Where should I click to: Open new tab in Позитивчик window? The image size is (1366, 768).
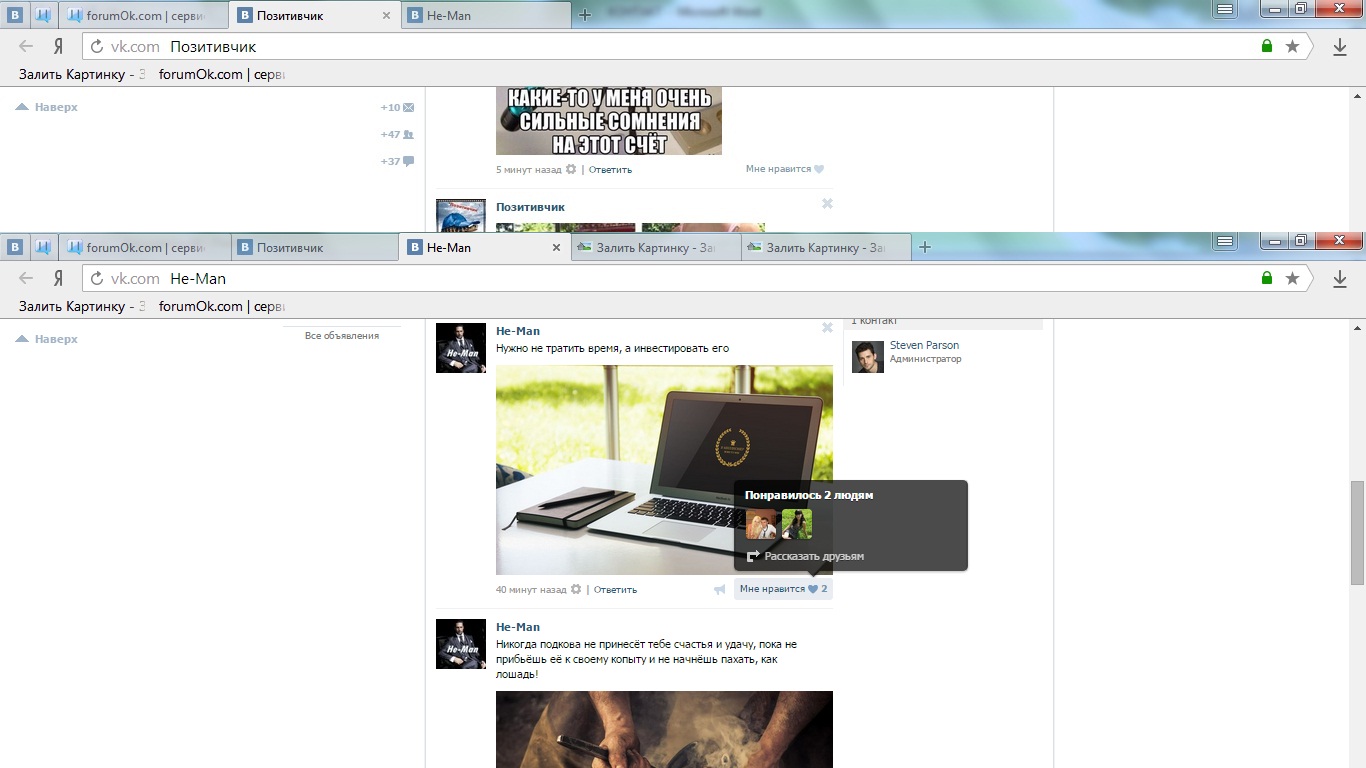point(586,15)
